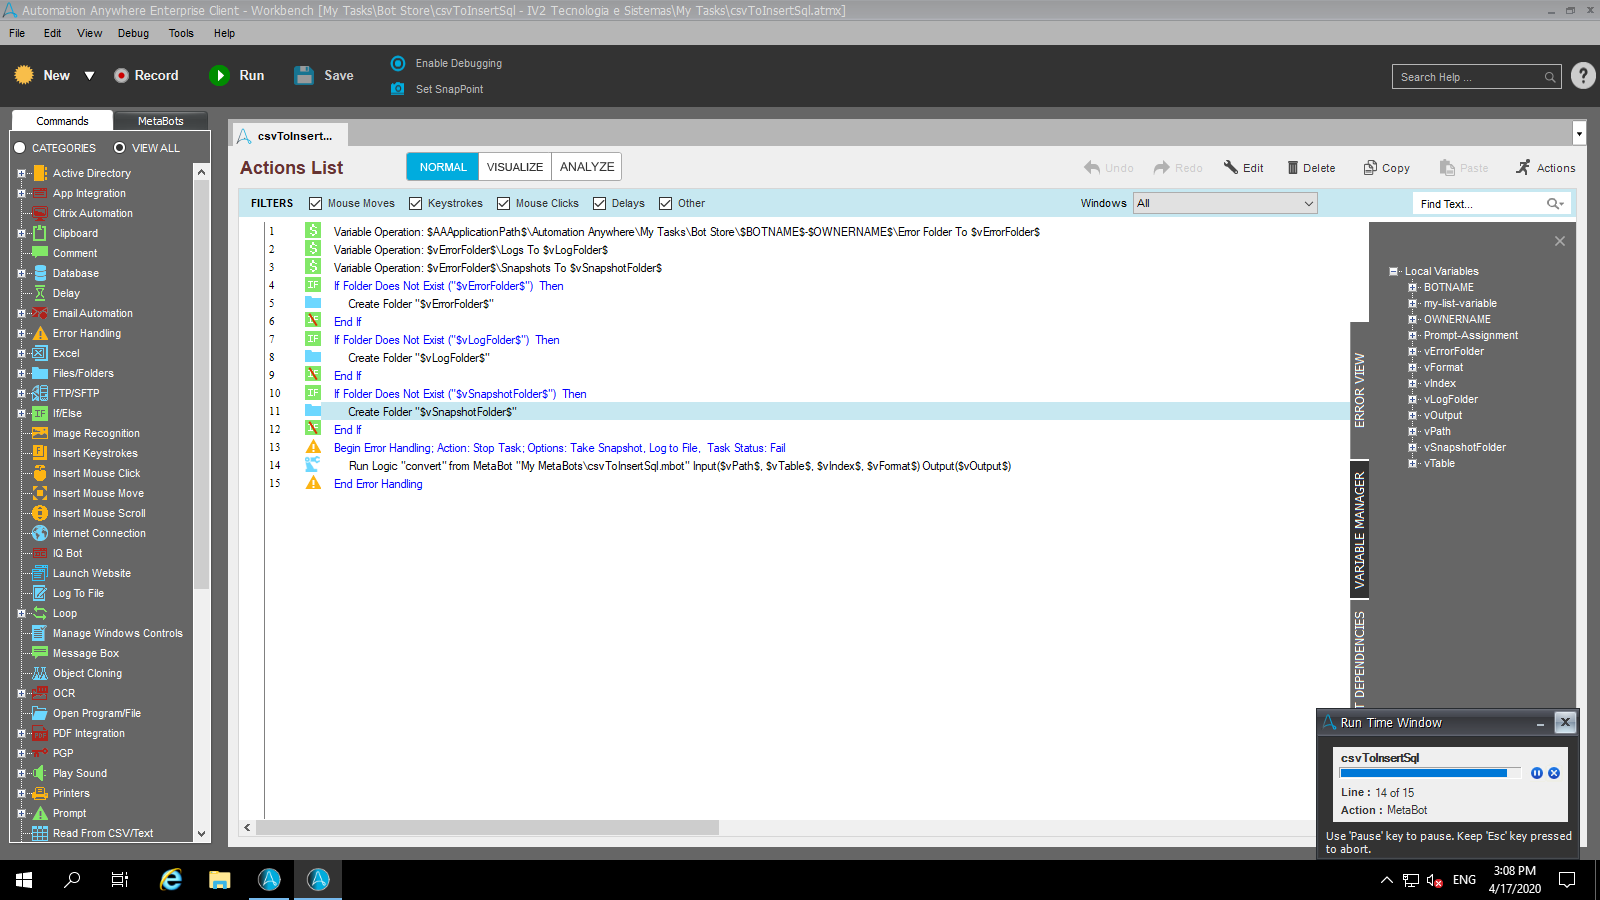Expand the If/Else category

click(x=21, y=413)
